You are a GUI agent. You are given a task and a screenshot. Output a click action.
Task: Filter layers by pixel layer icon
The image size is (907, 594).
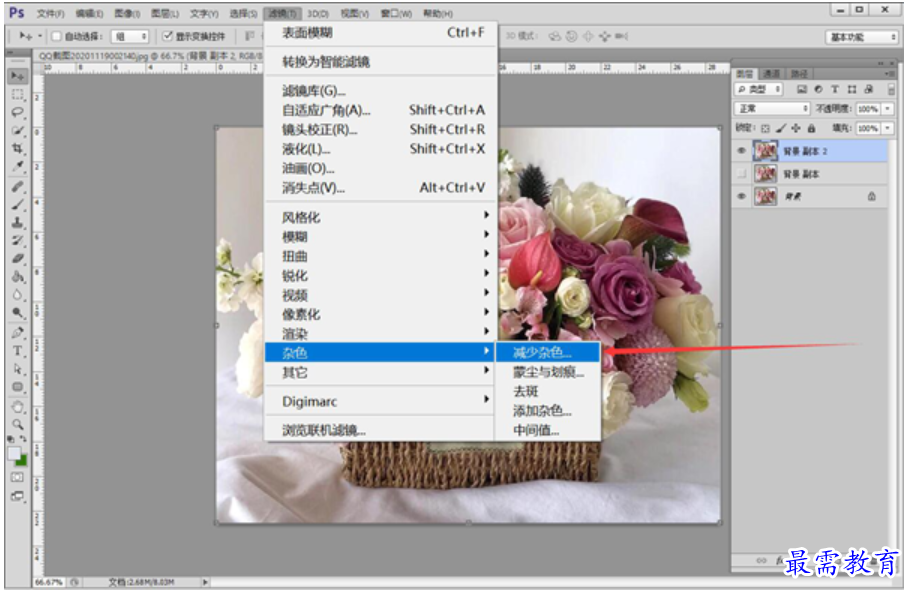tap(802, 90)
